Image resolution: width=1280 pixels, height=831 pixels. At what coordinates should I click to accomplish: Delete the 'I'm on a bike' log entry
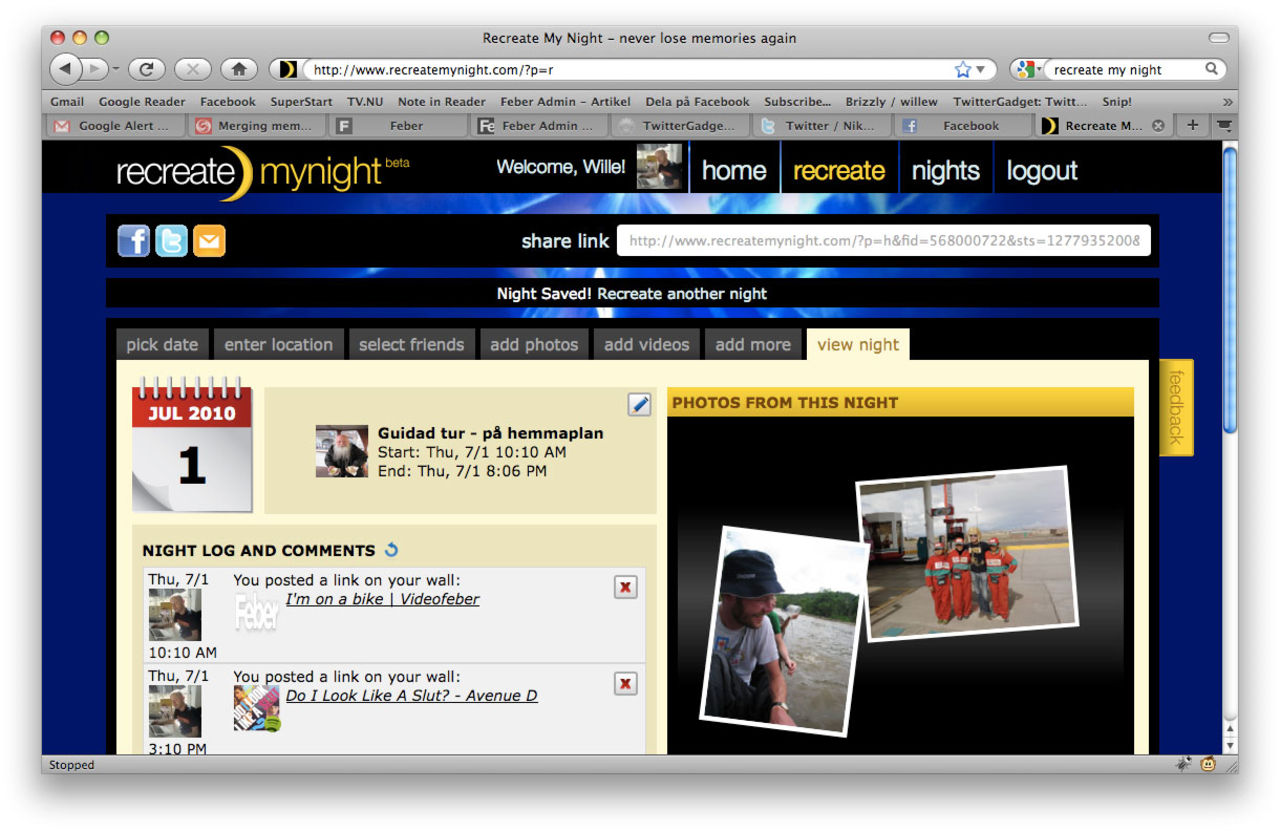pos(625,587)
